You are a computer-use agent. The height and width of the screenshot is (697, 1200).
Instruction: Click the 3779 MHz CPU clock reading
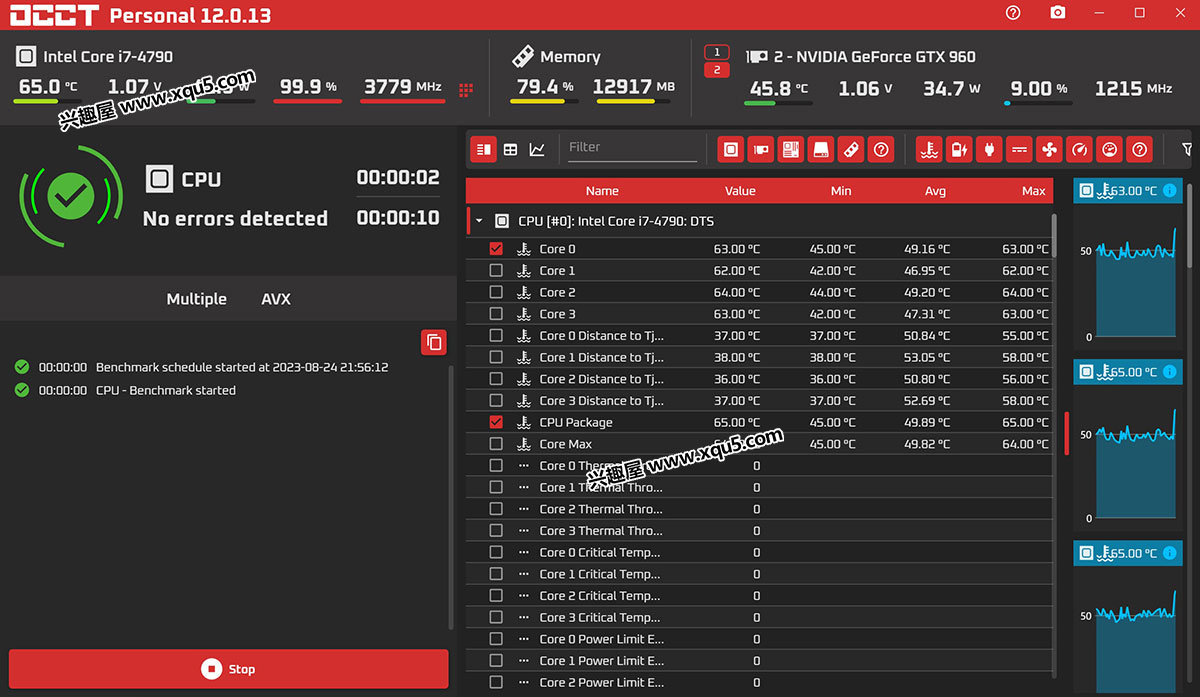click(x=402, y=87)
